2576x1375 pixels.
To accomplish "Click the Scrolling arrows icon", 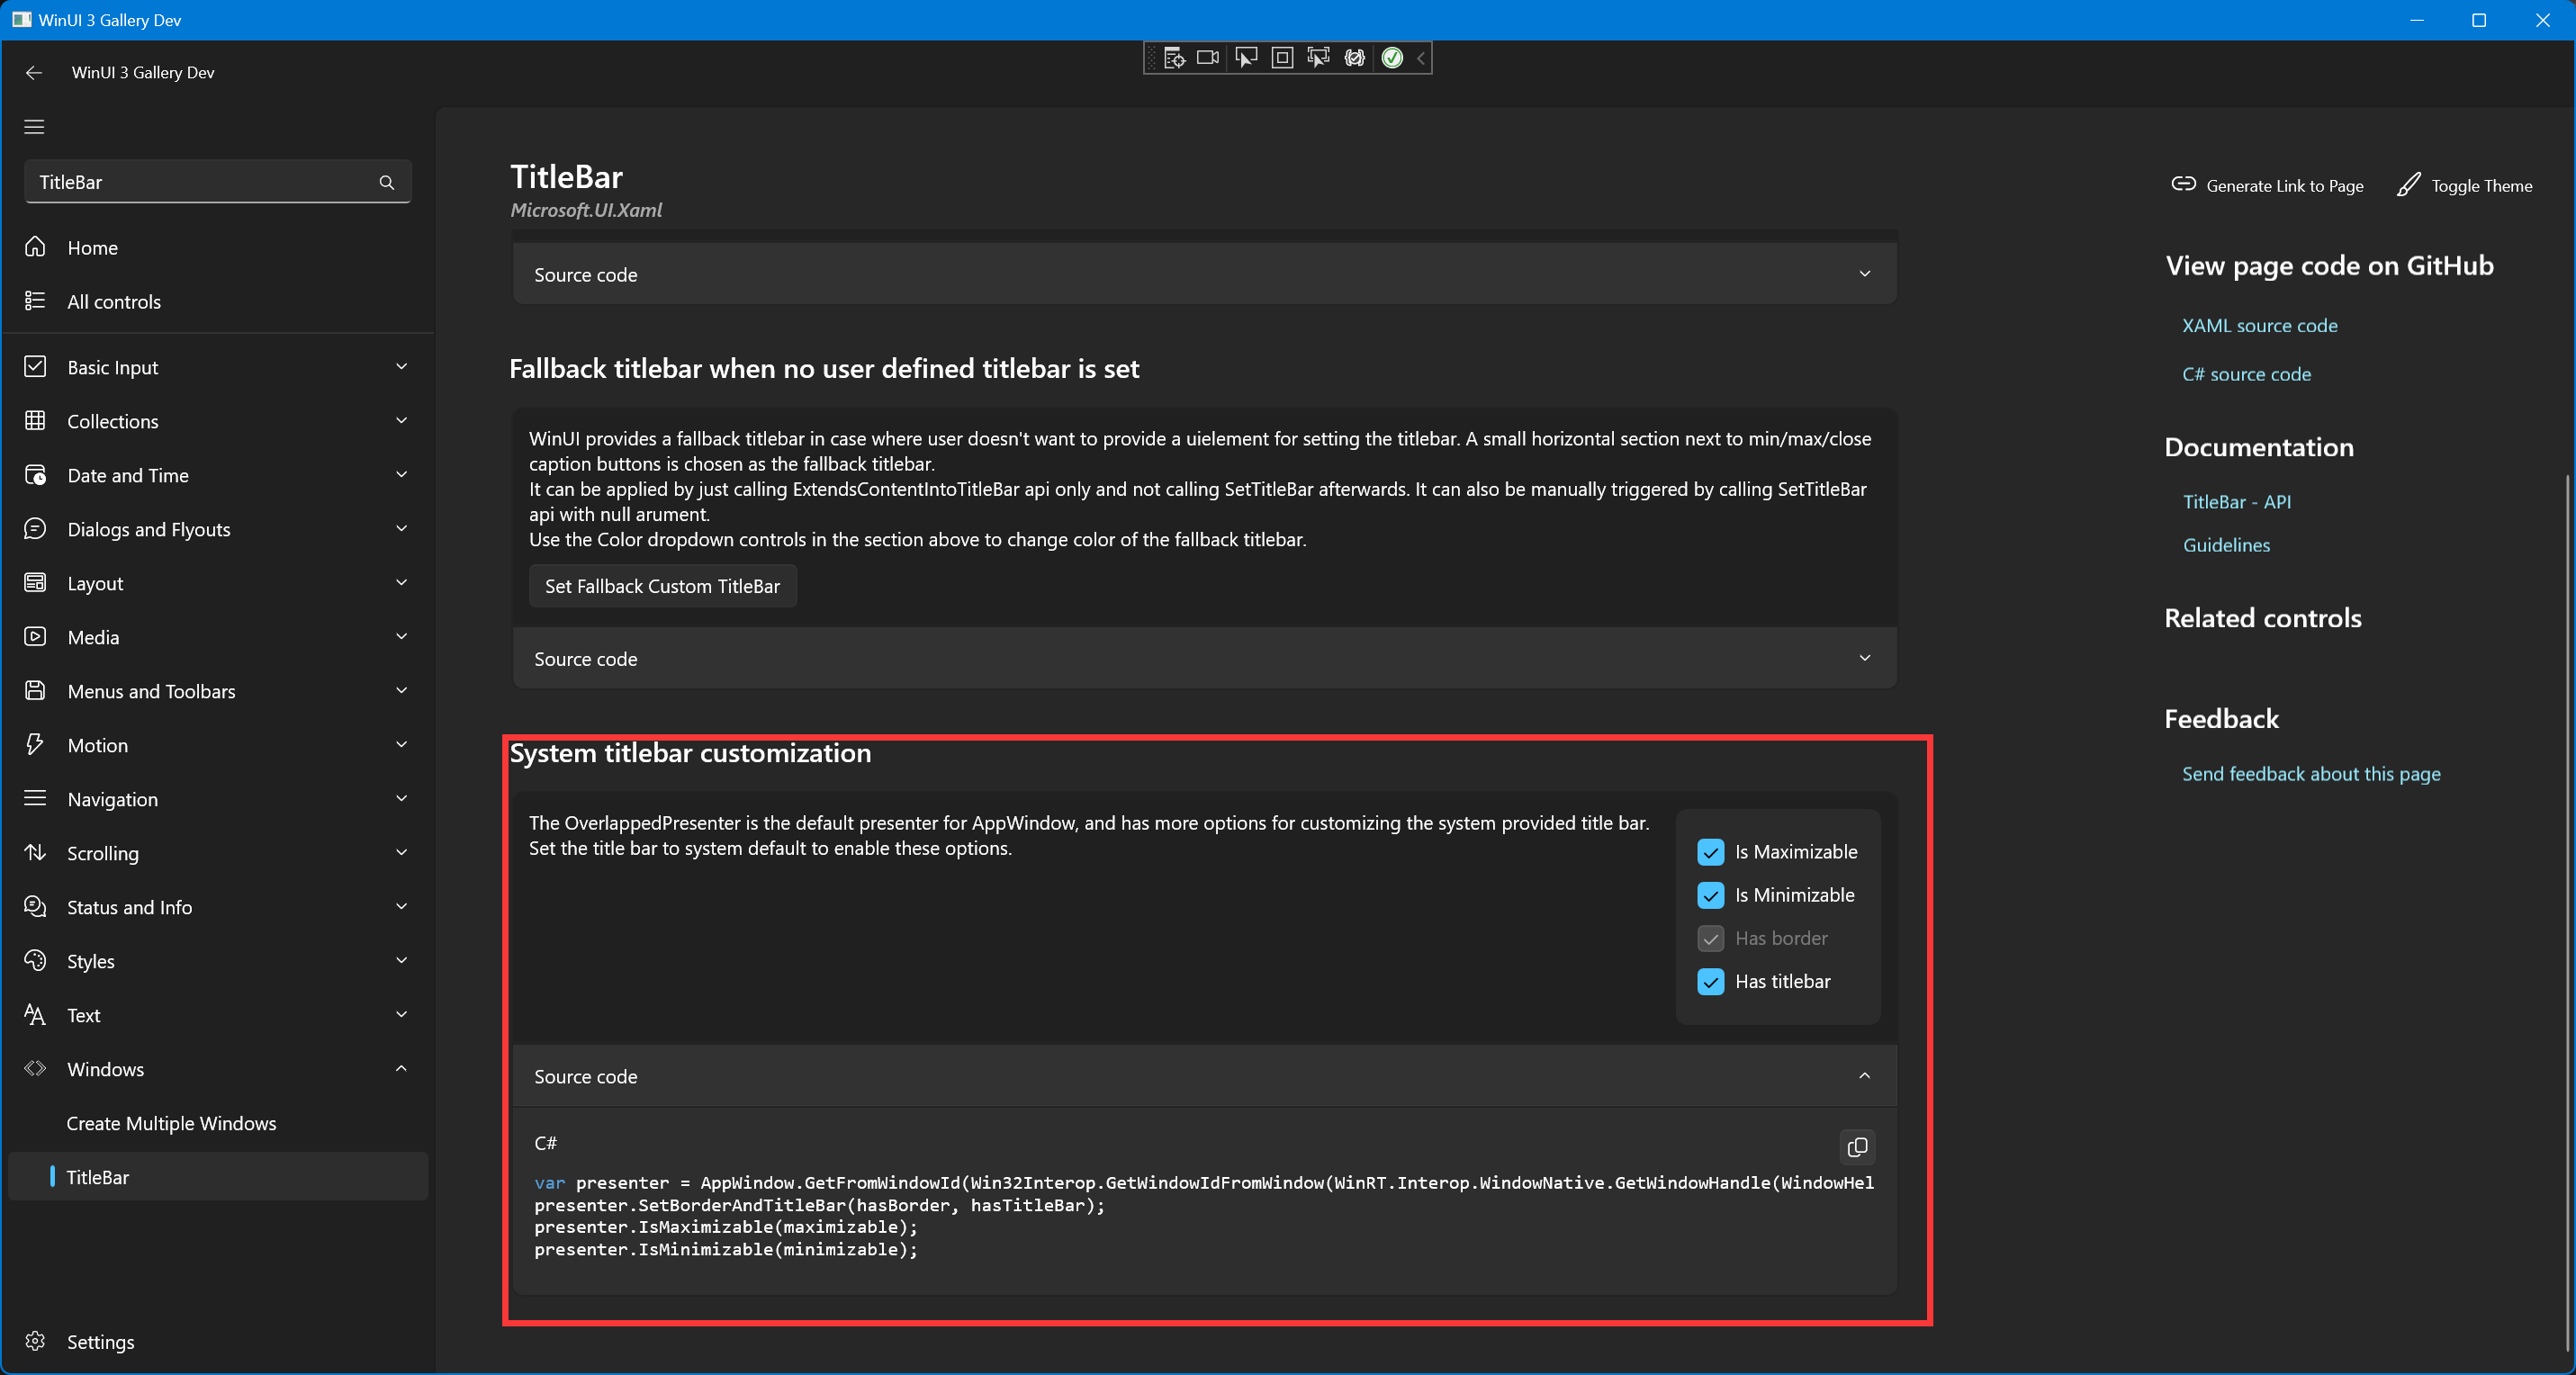I will [35, 853].
